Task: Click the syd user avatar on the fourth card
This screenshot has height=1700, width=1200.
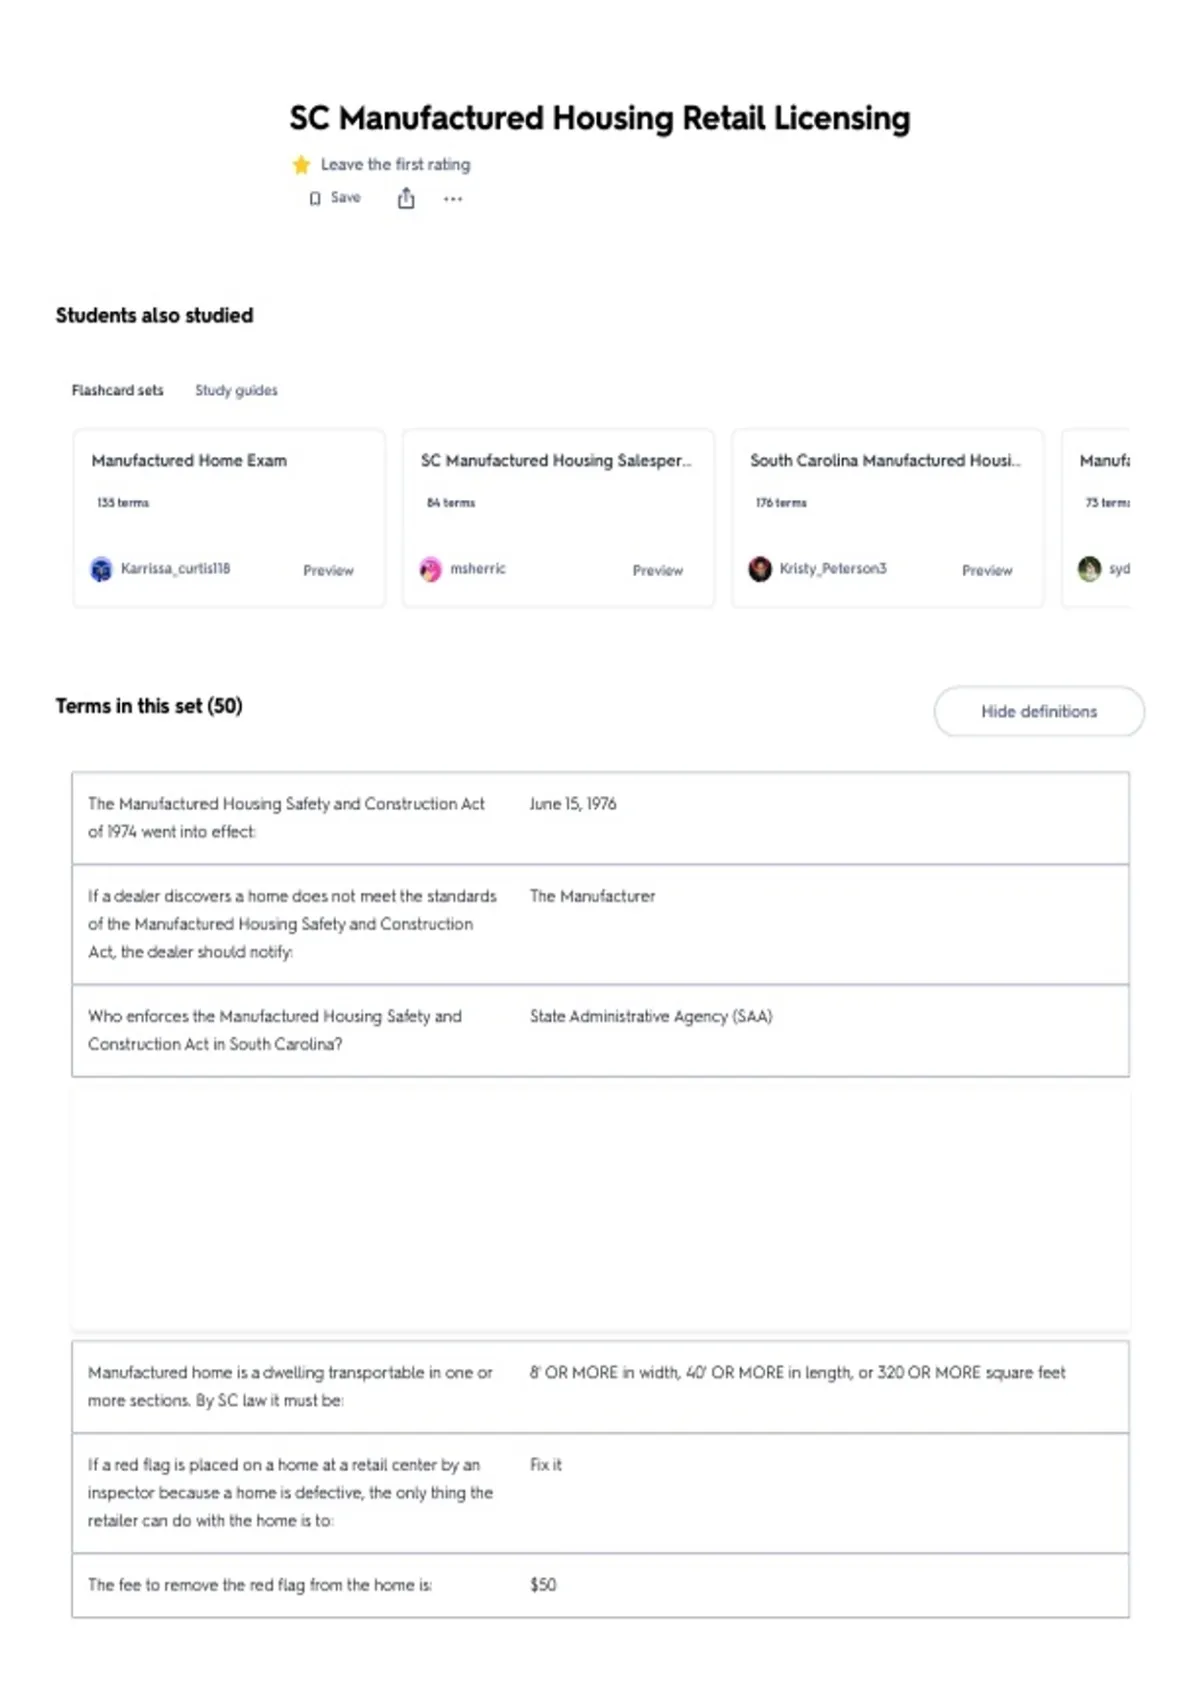Action: [x=1089, y=569]
